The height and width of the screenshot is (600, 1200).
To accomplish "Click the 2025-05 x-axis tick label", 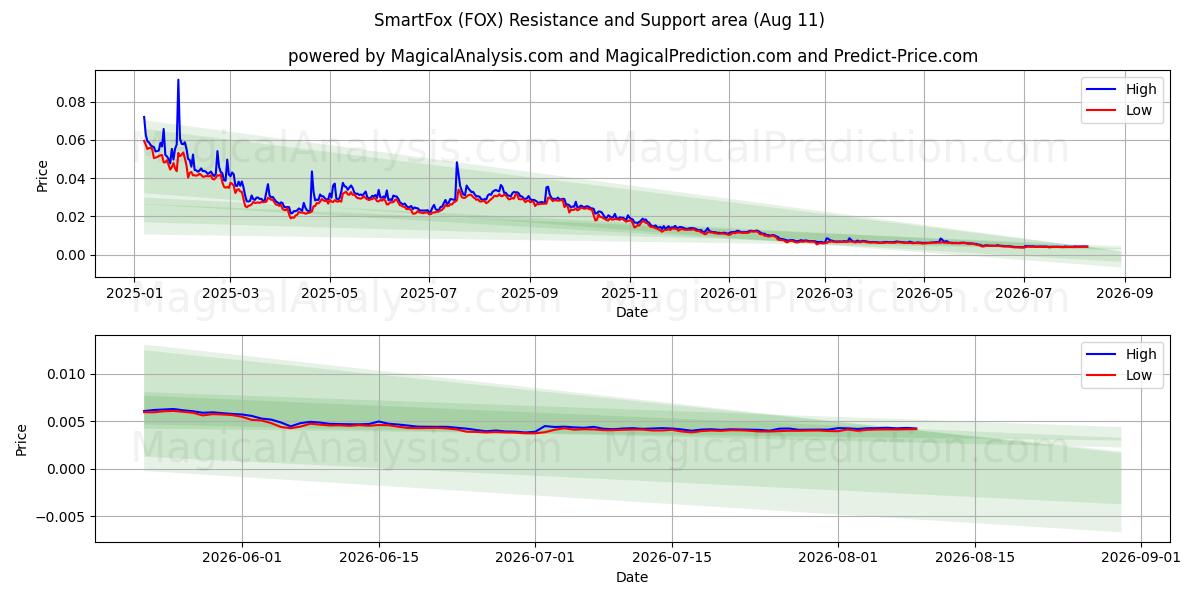I will tap(329, 294).
